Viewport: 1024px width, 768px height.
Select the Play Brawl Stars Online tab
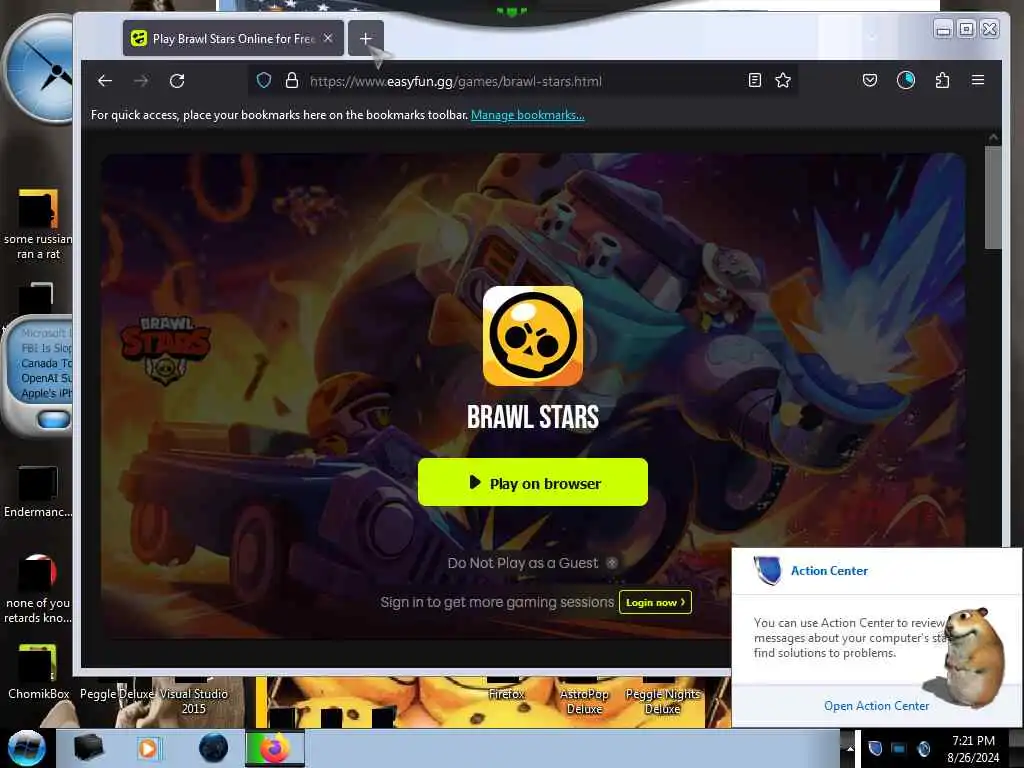232,39
